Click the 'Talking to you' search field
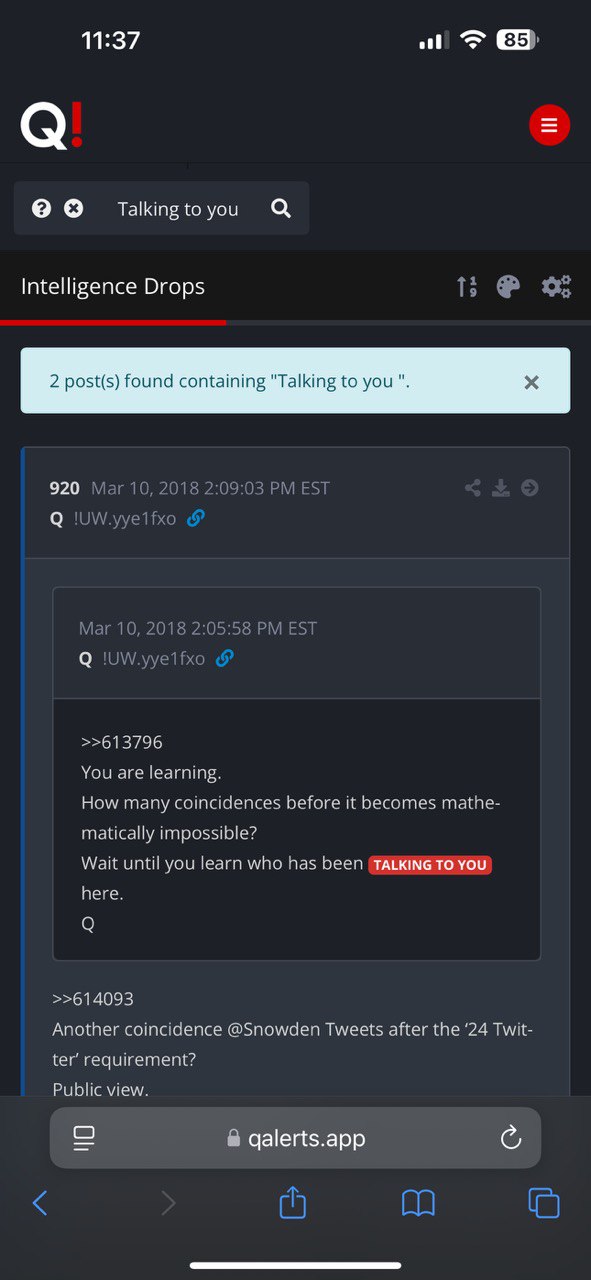 [x=178, y=209]
